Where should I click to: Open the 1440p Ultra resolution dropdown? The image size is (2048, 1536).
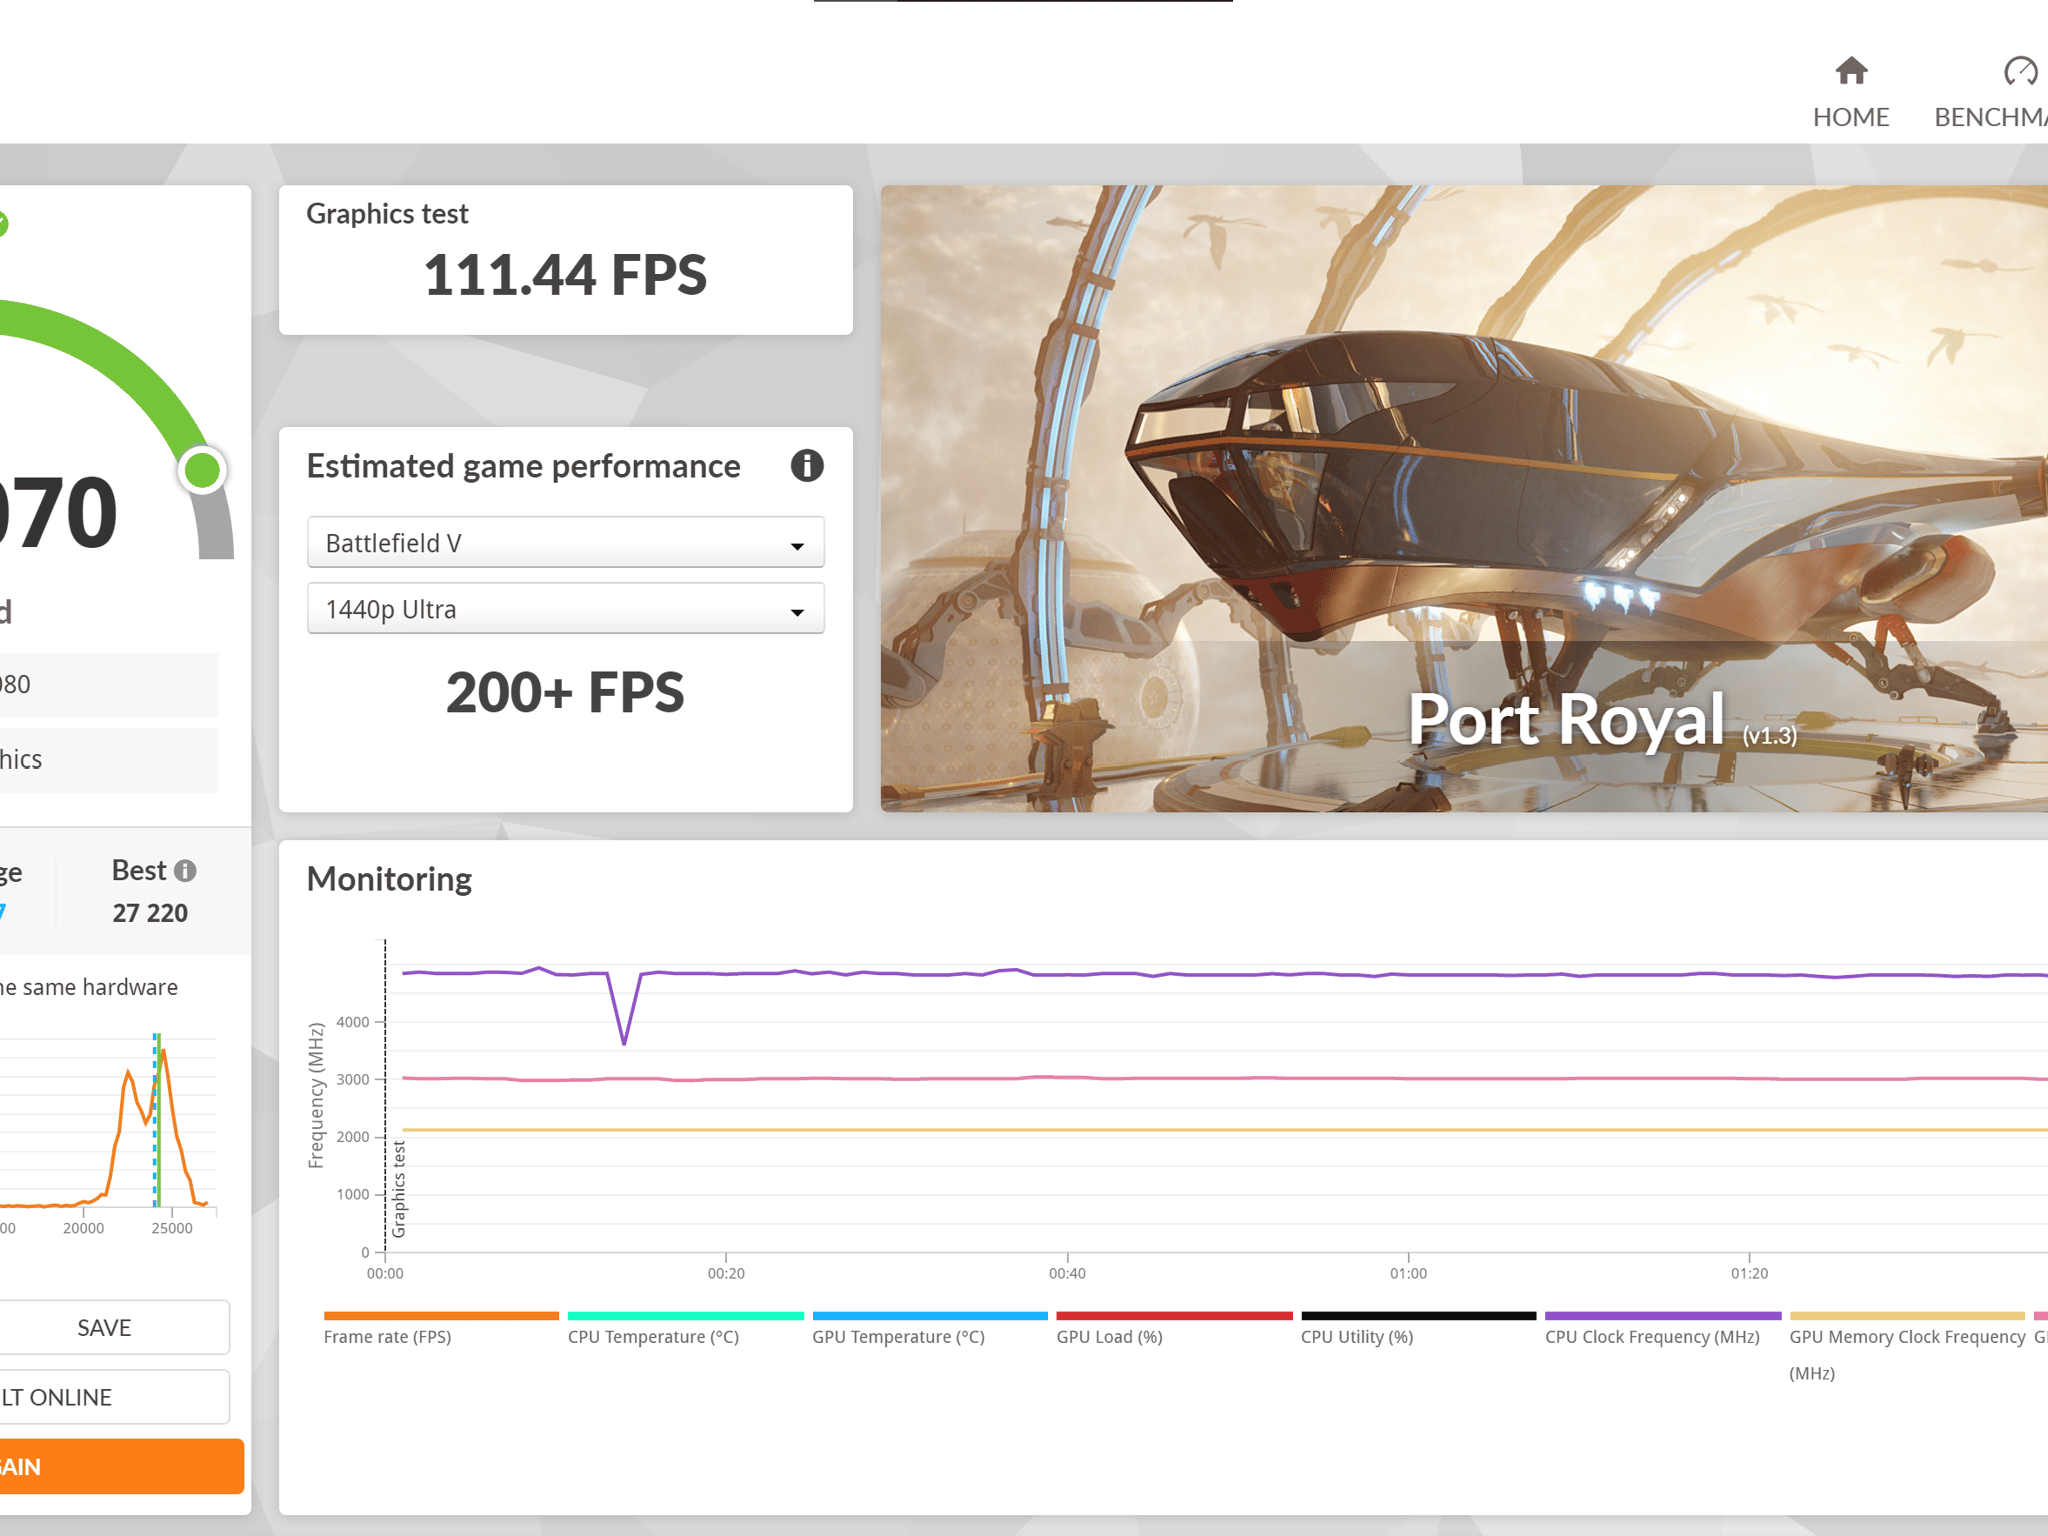click(x=566, y=609)
